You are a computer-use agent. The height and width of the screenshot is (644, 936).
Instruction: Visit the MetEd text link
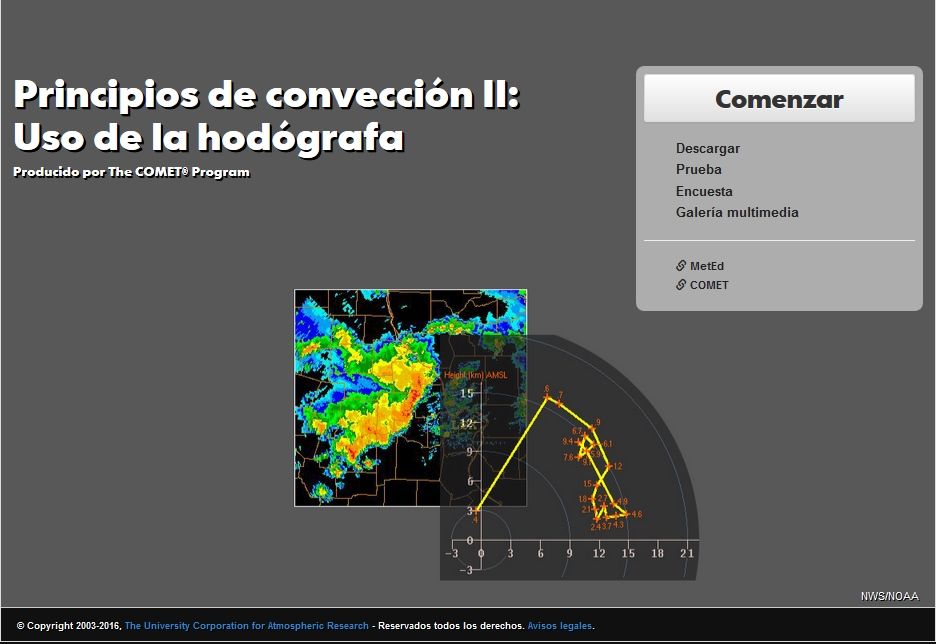(x=707, y=266)
